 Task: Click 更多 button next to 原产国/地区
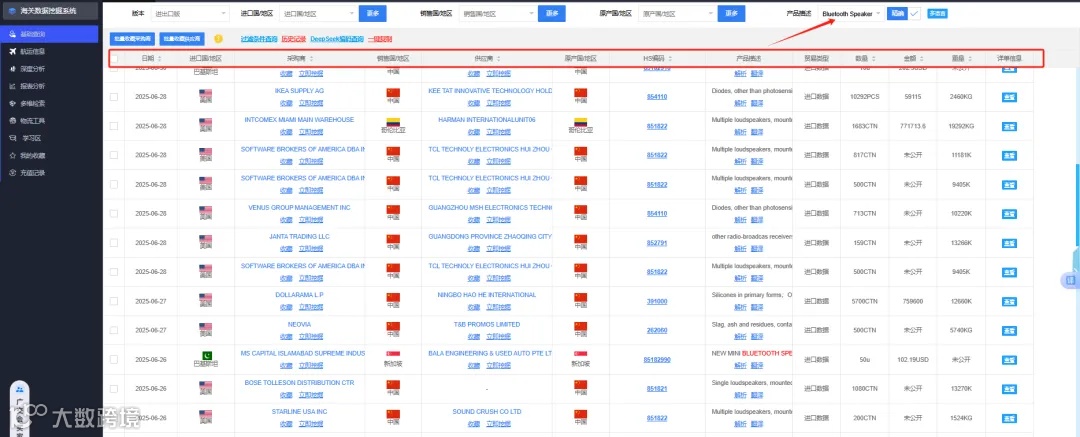(731, 13)
